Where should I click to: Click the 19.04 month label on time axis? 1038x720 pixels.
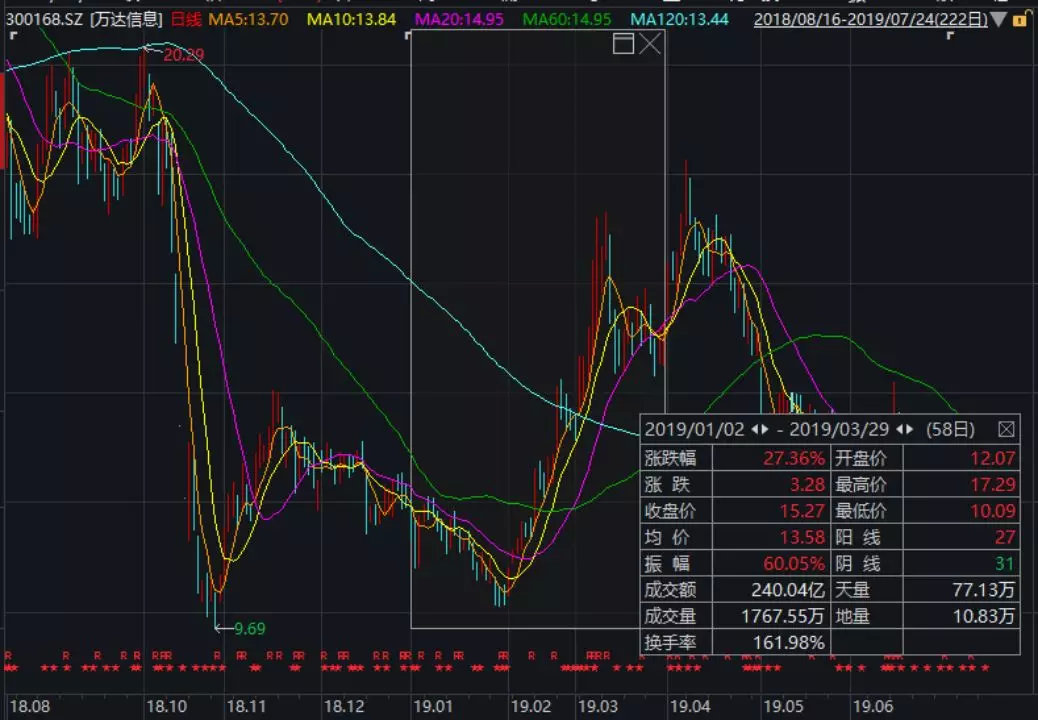pos(690,706)
